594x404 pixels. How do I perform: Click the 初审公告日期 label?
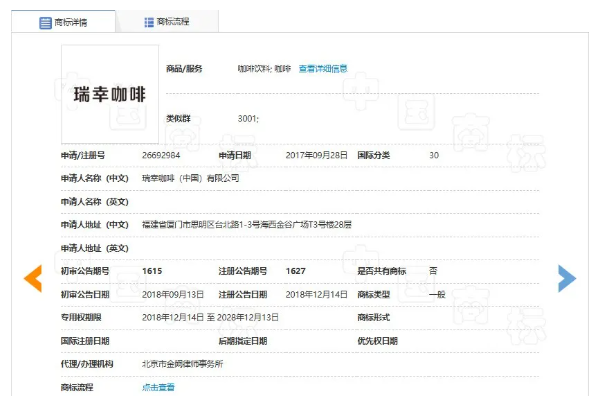85,294
